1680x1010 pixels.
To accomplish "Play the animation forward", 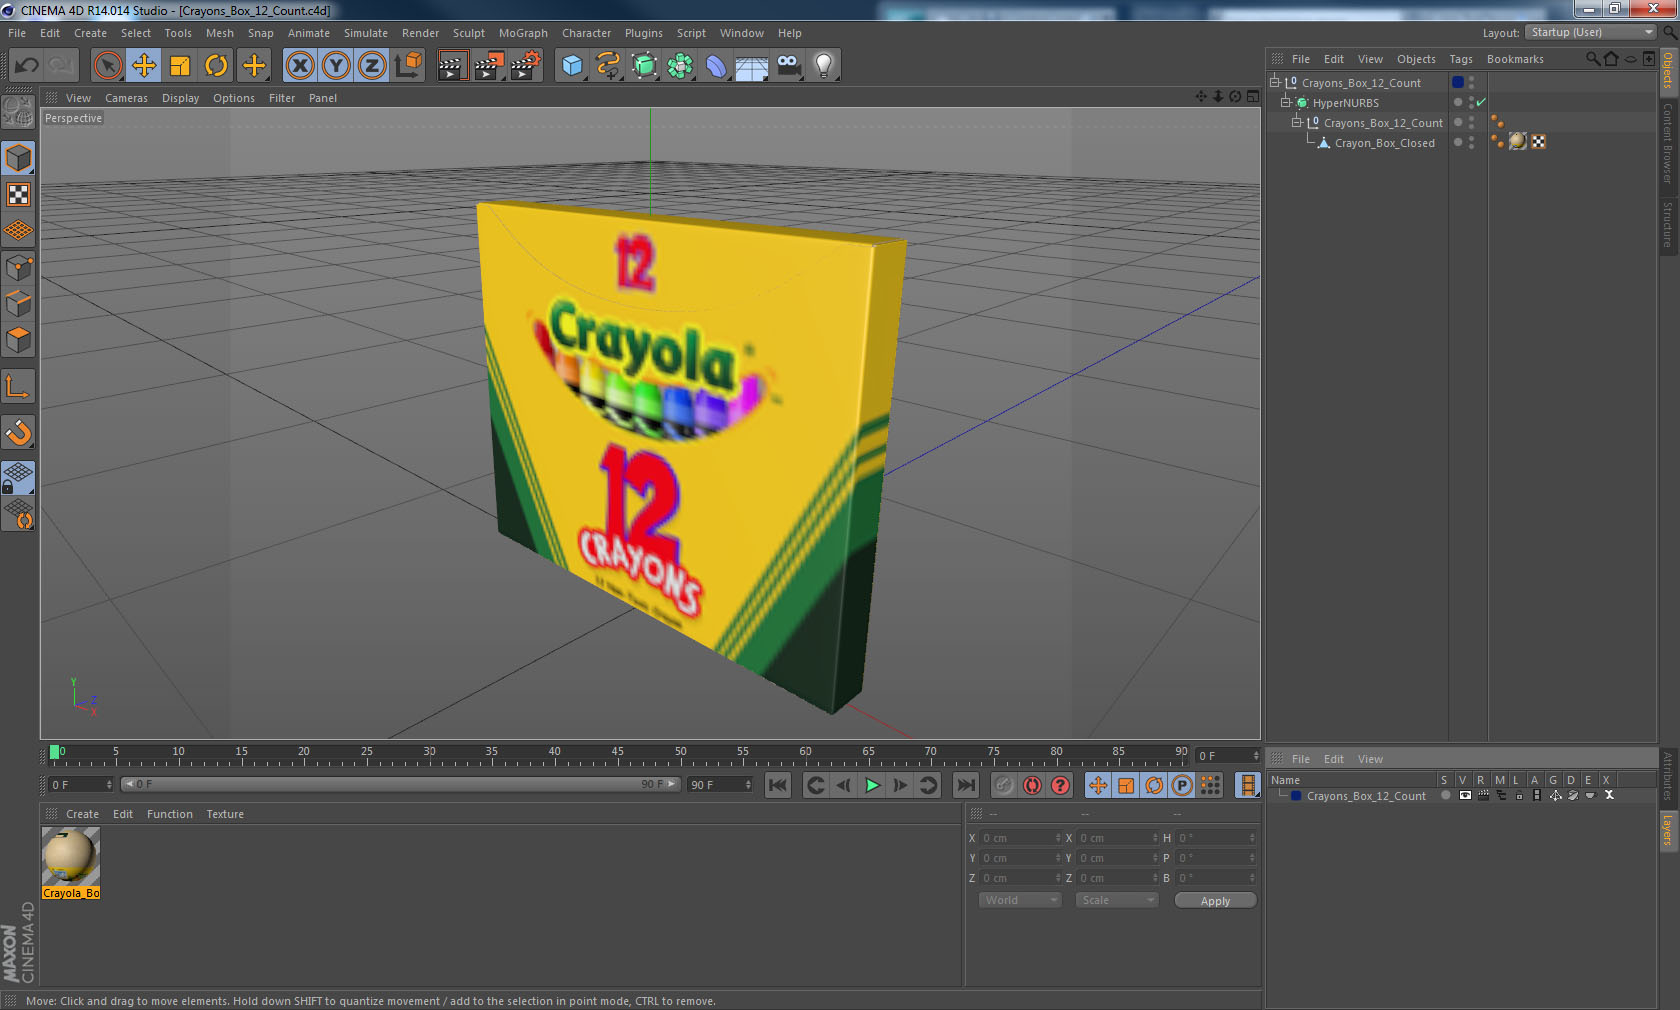I will (x=872, y=785).
